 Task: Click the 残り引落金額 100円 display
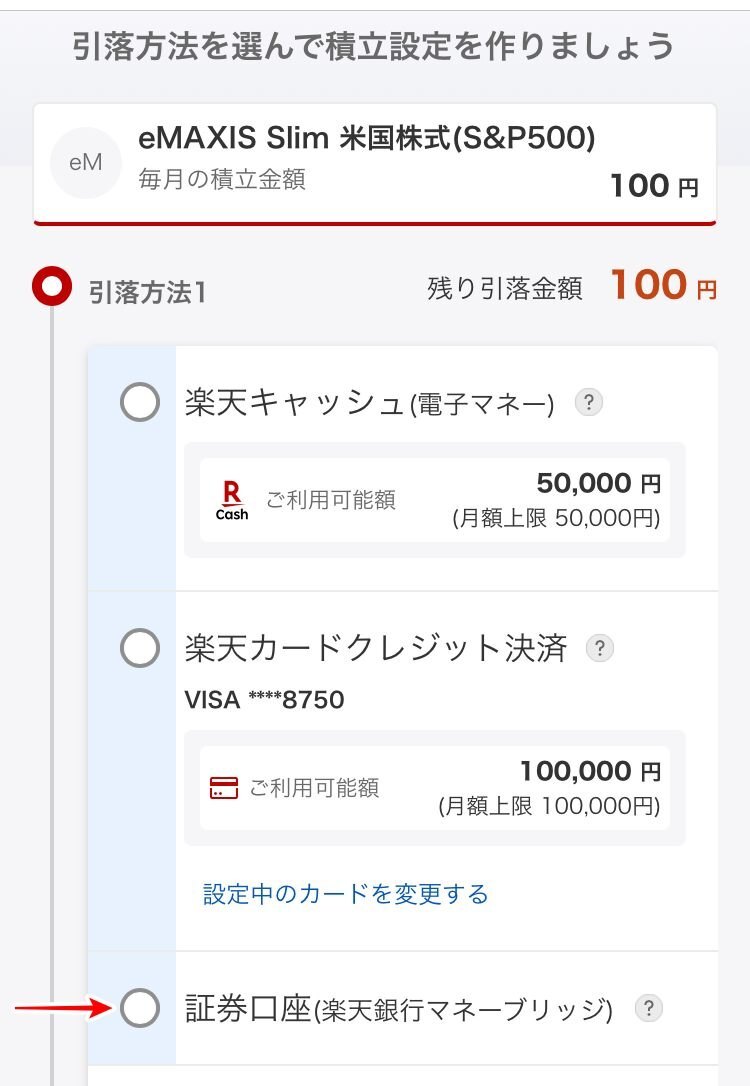coord(572,286)
